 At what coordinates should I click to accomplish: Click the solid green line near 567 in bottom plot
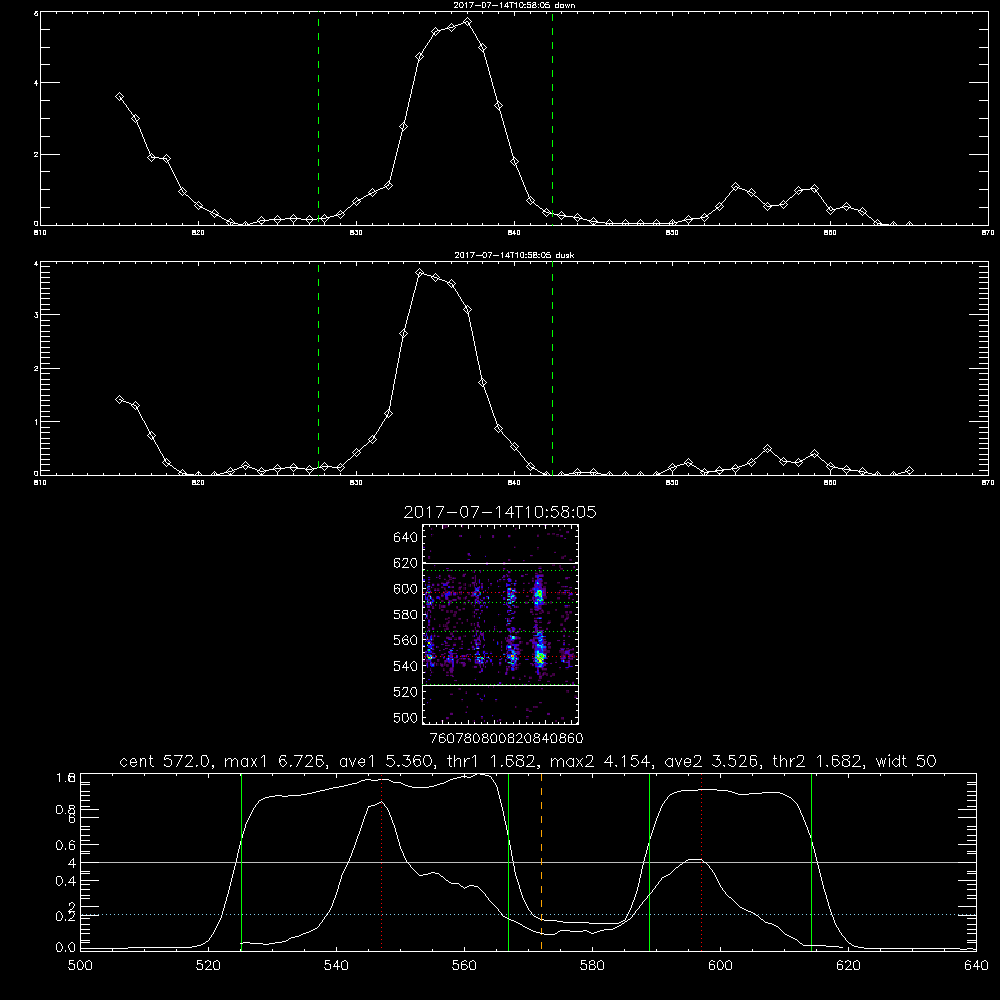508,861
